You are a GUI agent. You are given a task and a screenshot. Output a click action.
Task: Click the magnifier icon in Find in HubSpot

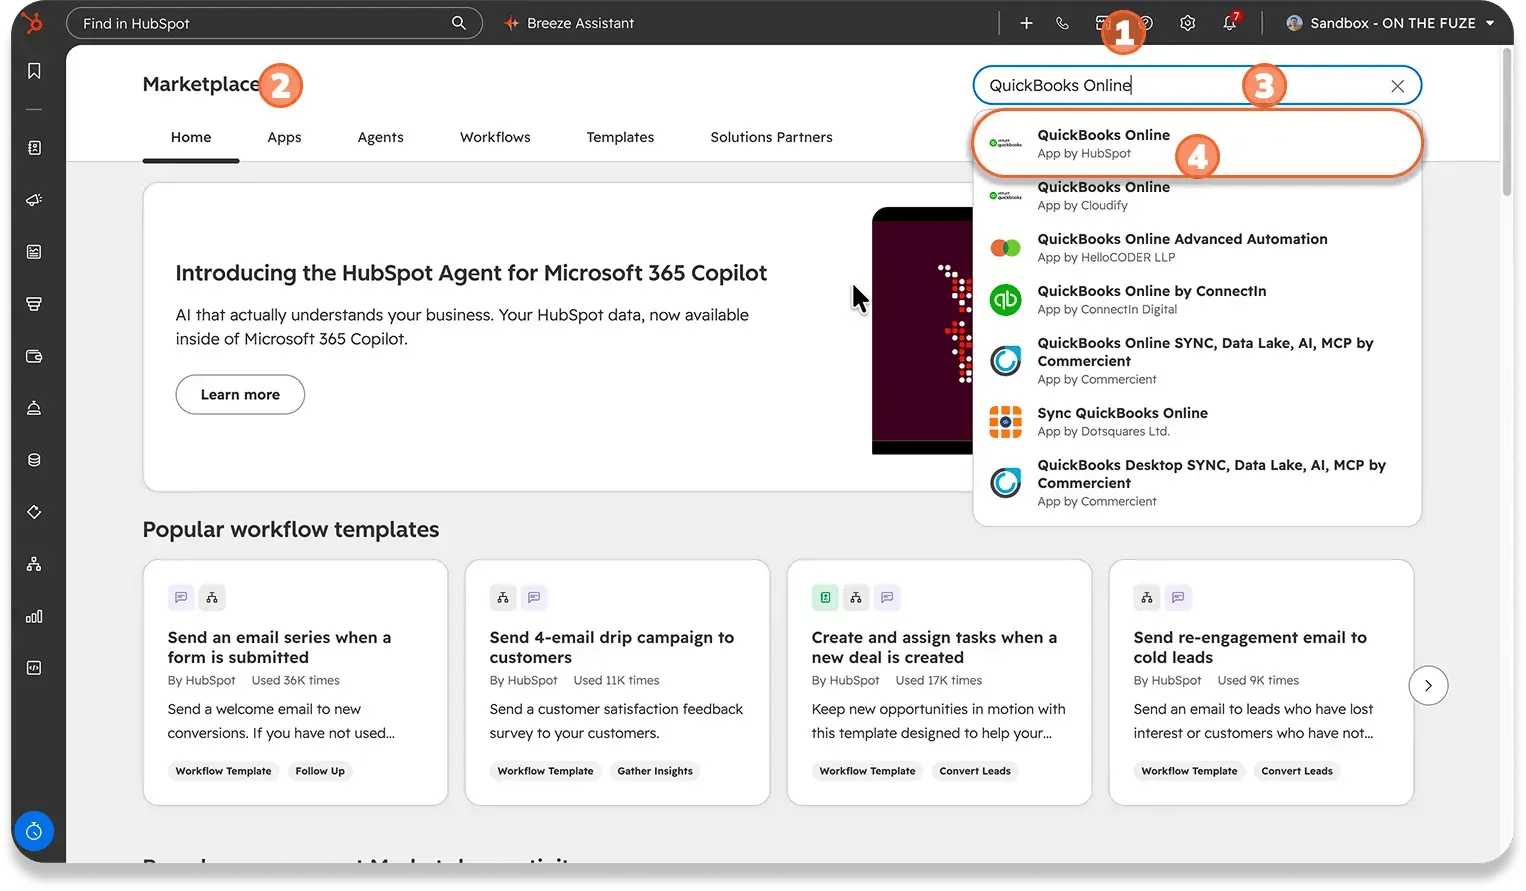click(x=458, y=23)
